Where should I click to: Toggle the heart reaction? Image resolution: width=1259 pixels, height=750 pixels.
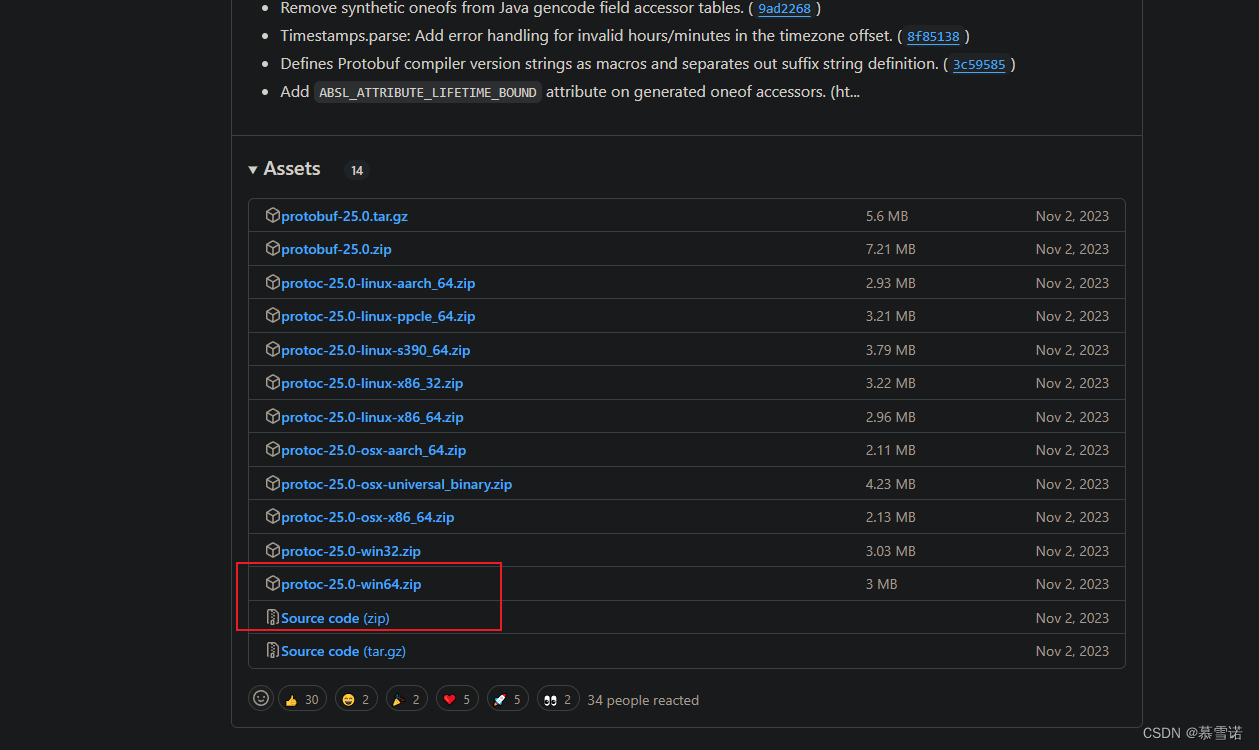point(457,698)
